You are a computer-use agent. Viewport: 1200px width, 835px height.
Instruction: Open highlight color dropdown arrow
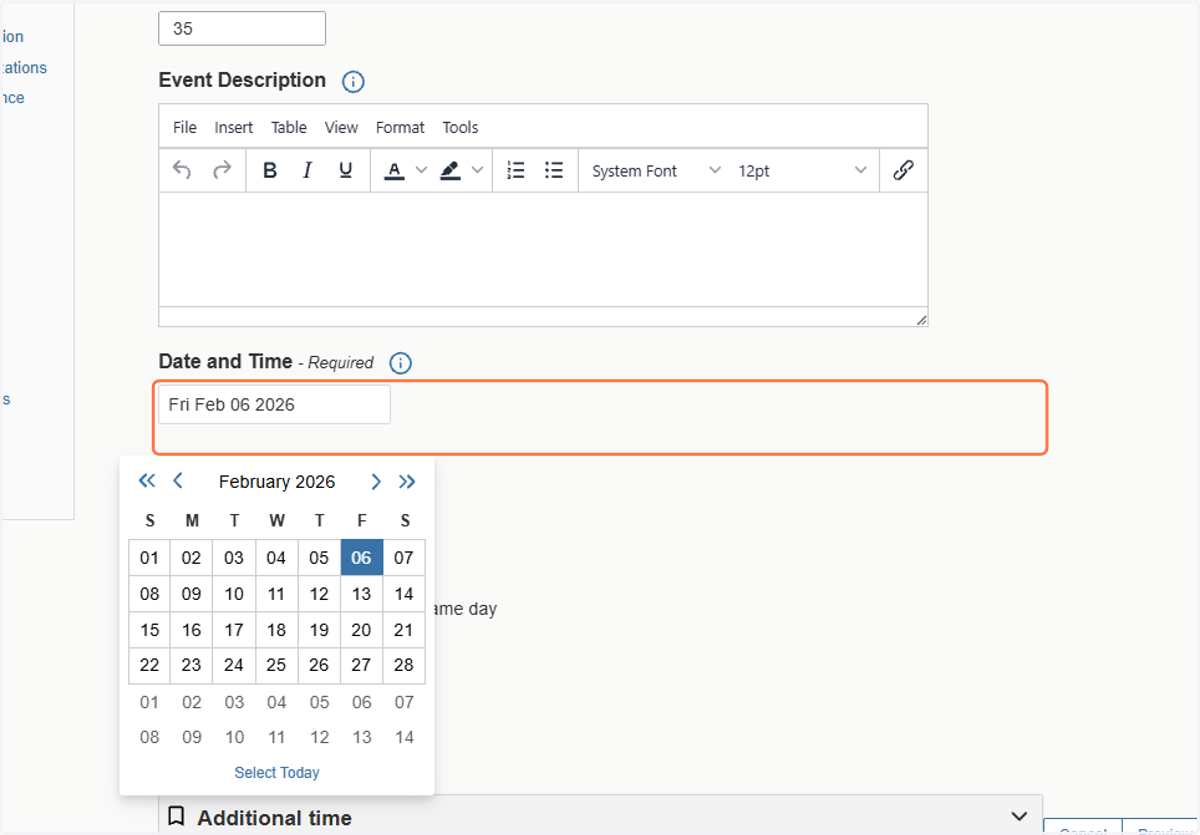pyautogui.click(x=477, y=170)
